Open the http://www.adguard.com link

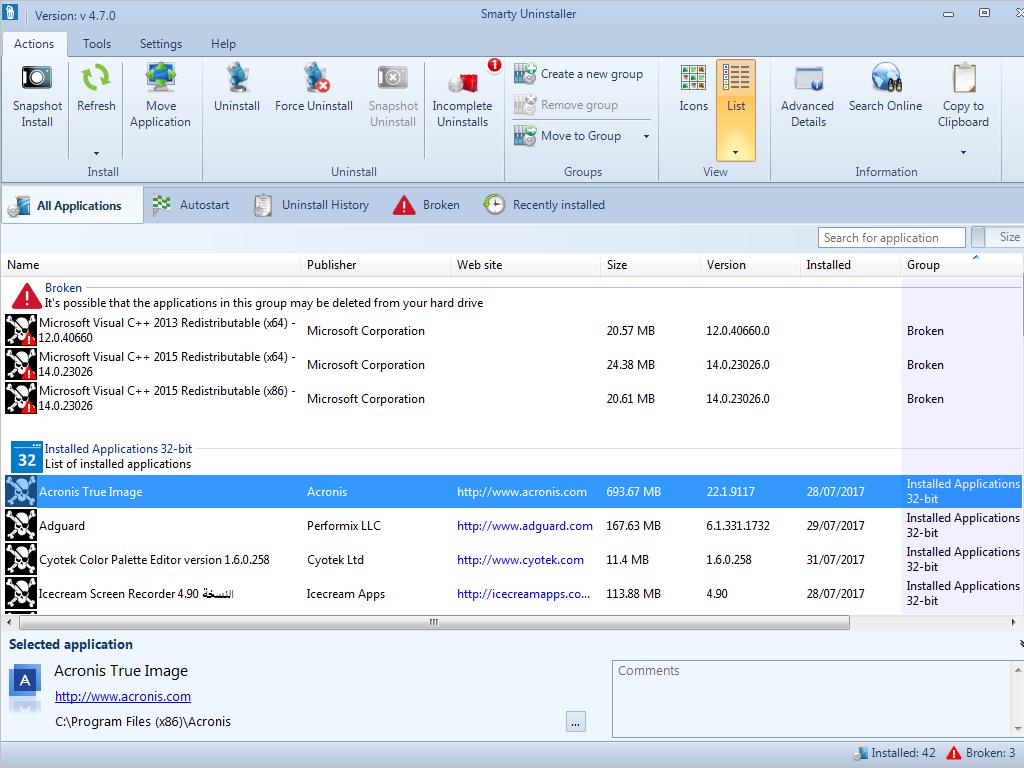524,526
